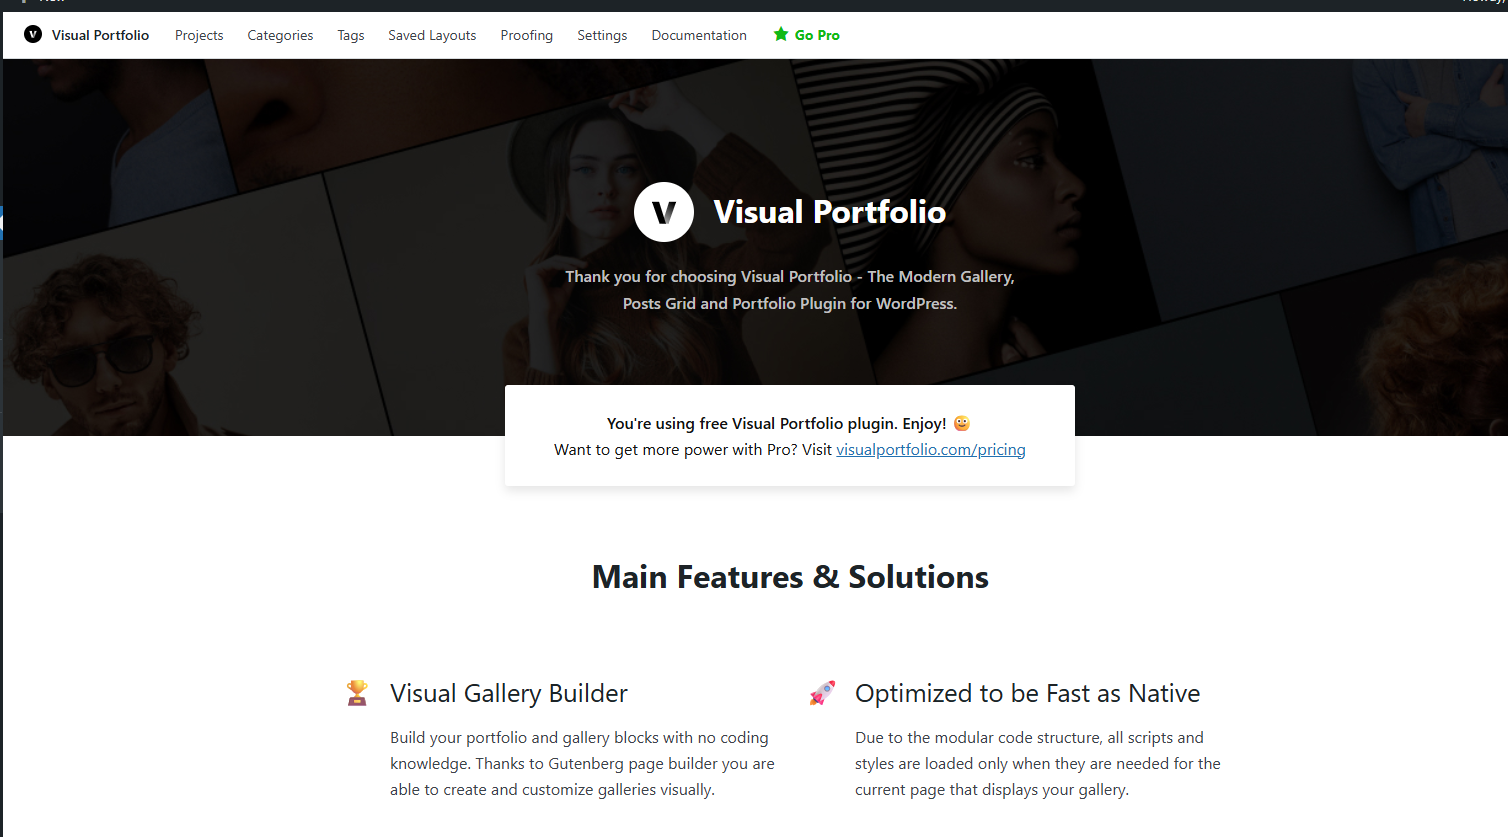The height and width of the screenshot is (837, 1508).
Task: Click the Main Features & Solutions heading
Action: 790,577
